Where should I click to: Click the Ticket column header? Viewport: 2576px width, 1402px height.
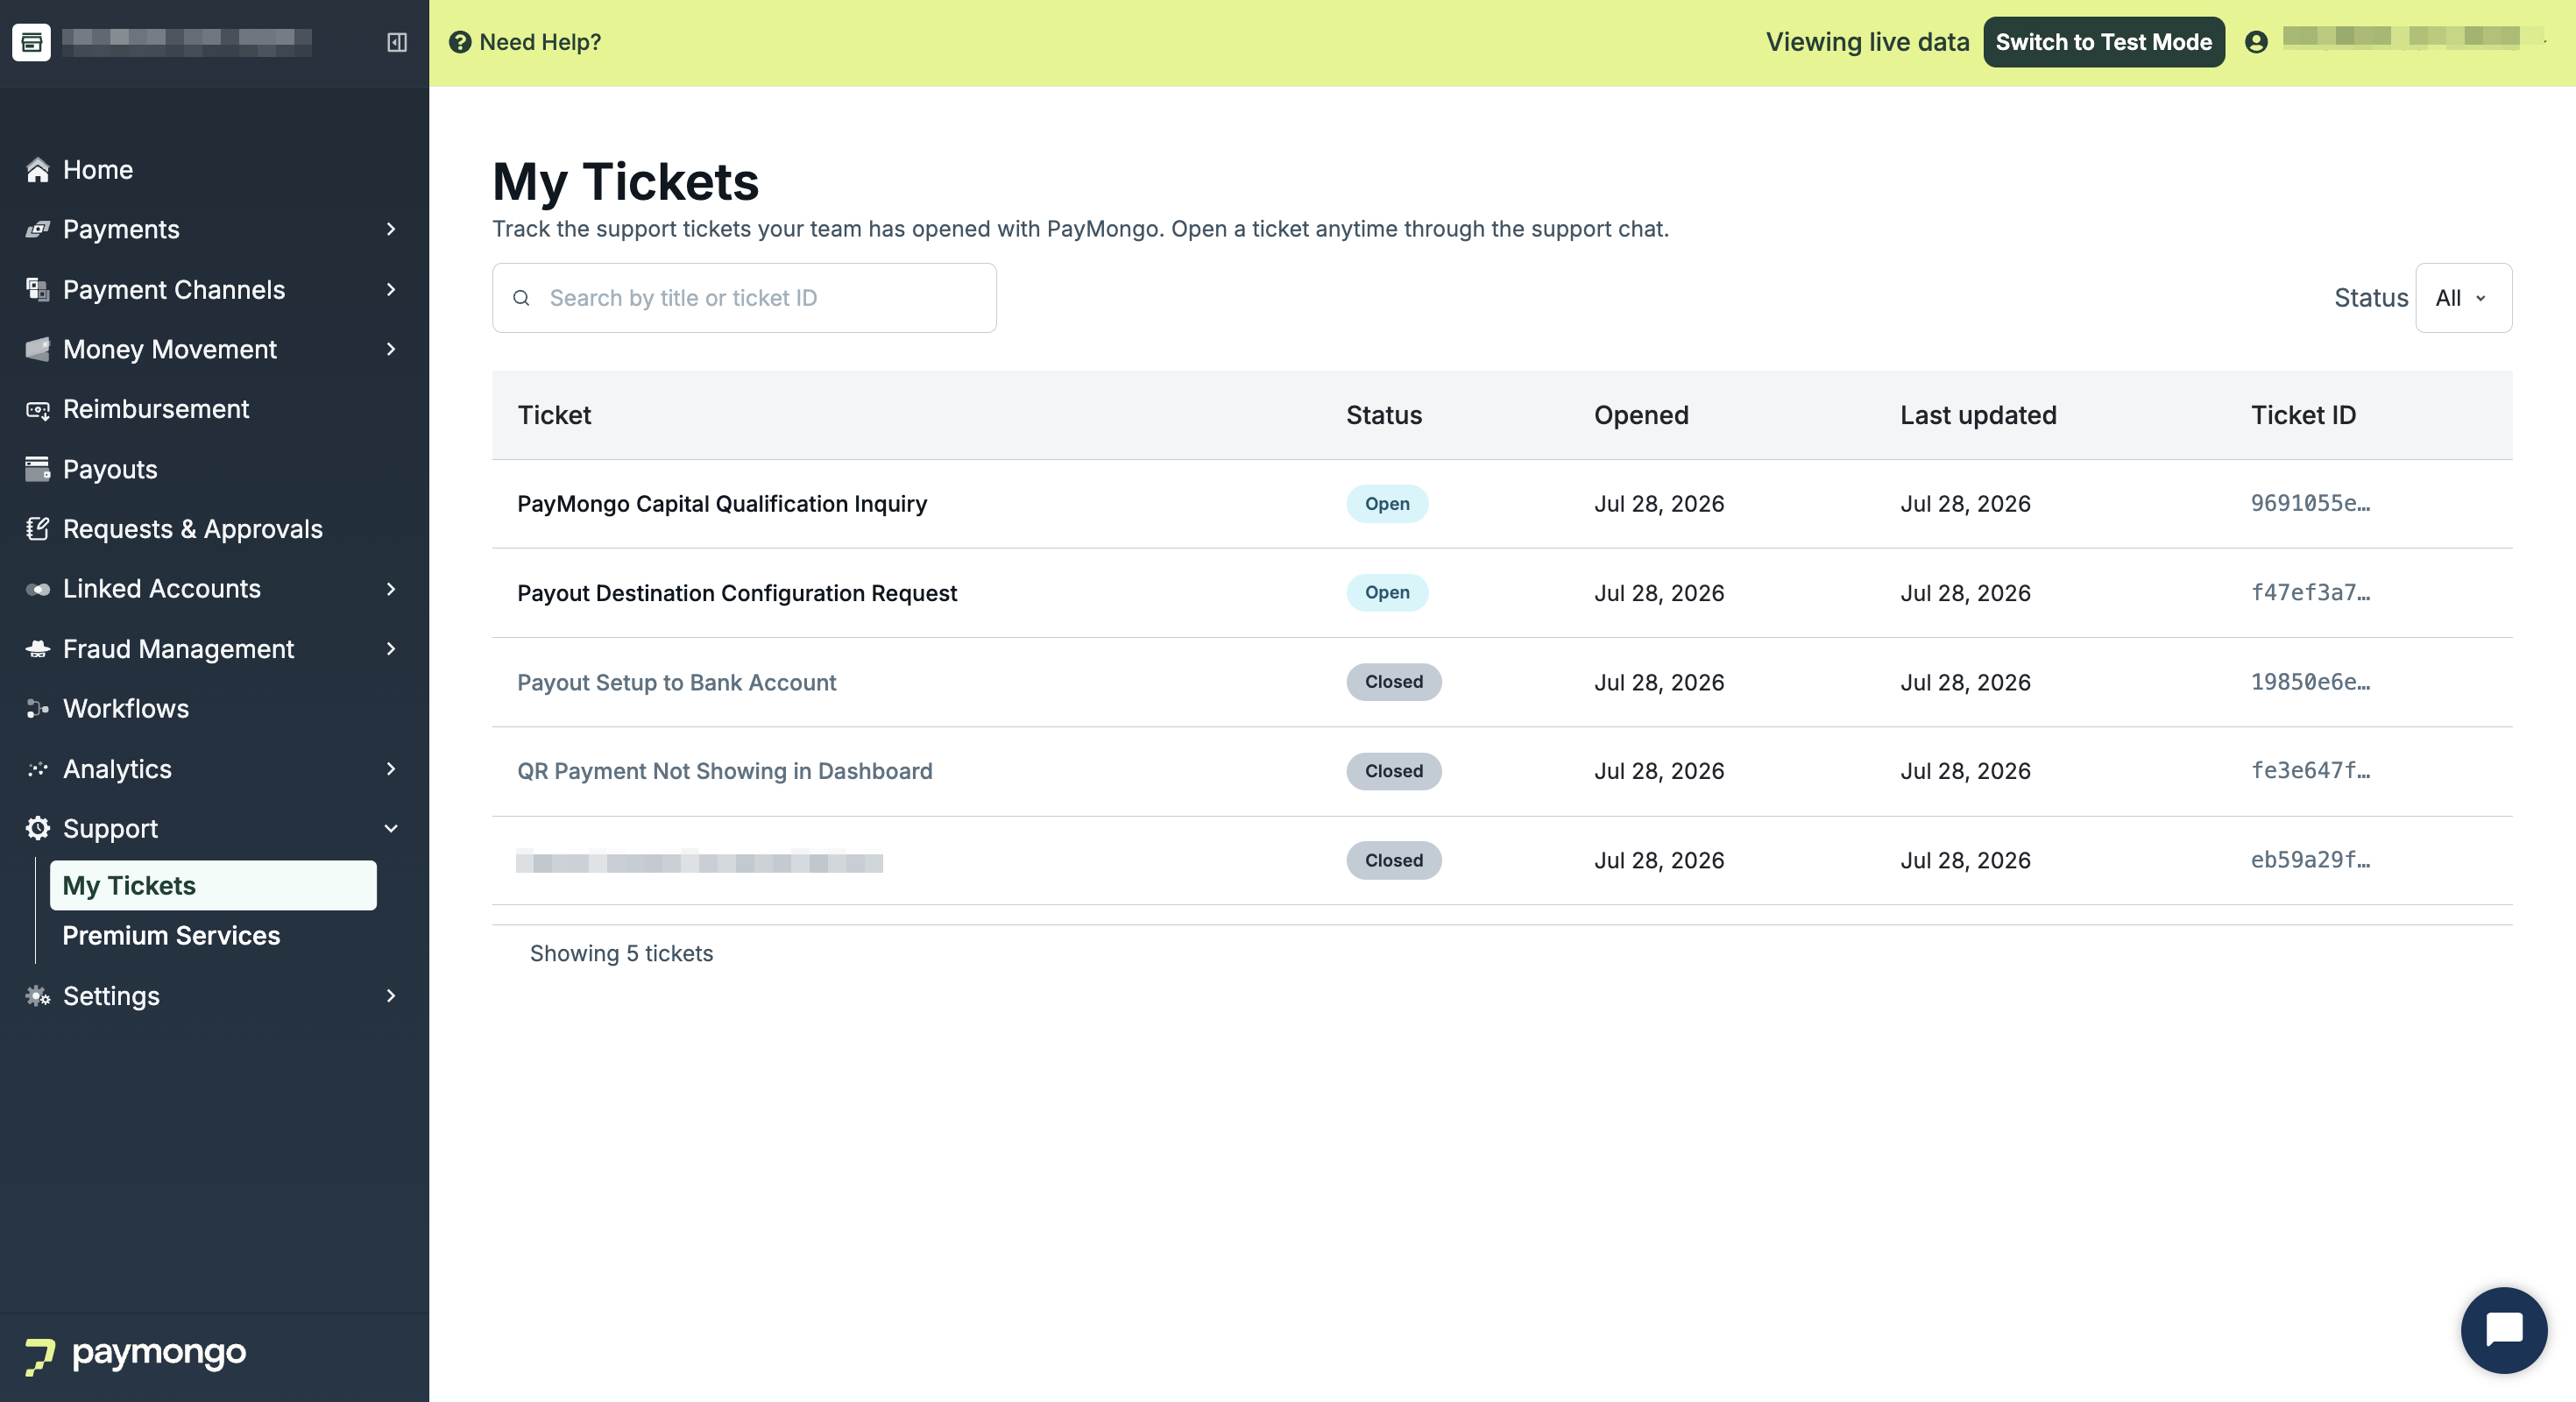click(x=554, y=415)
